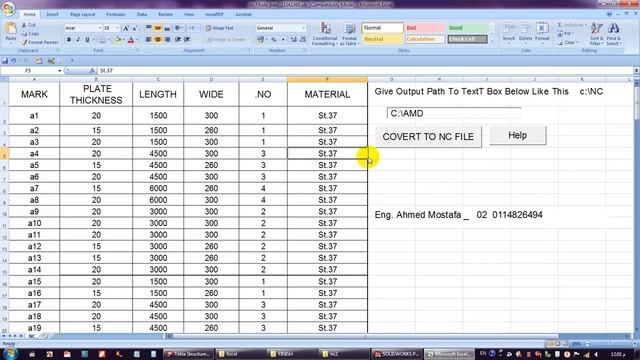Click the Wrap Text button
640x360 pixels.
(220, 28)
